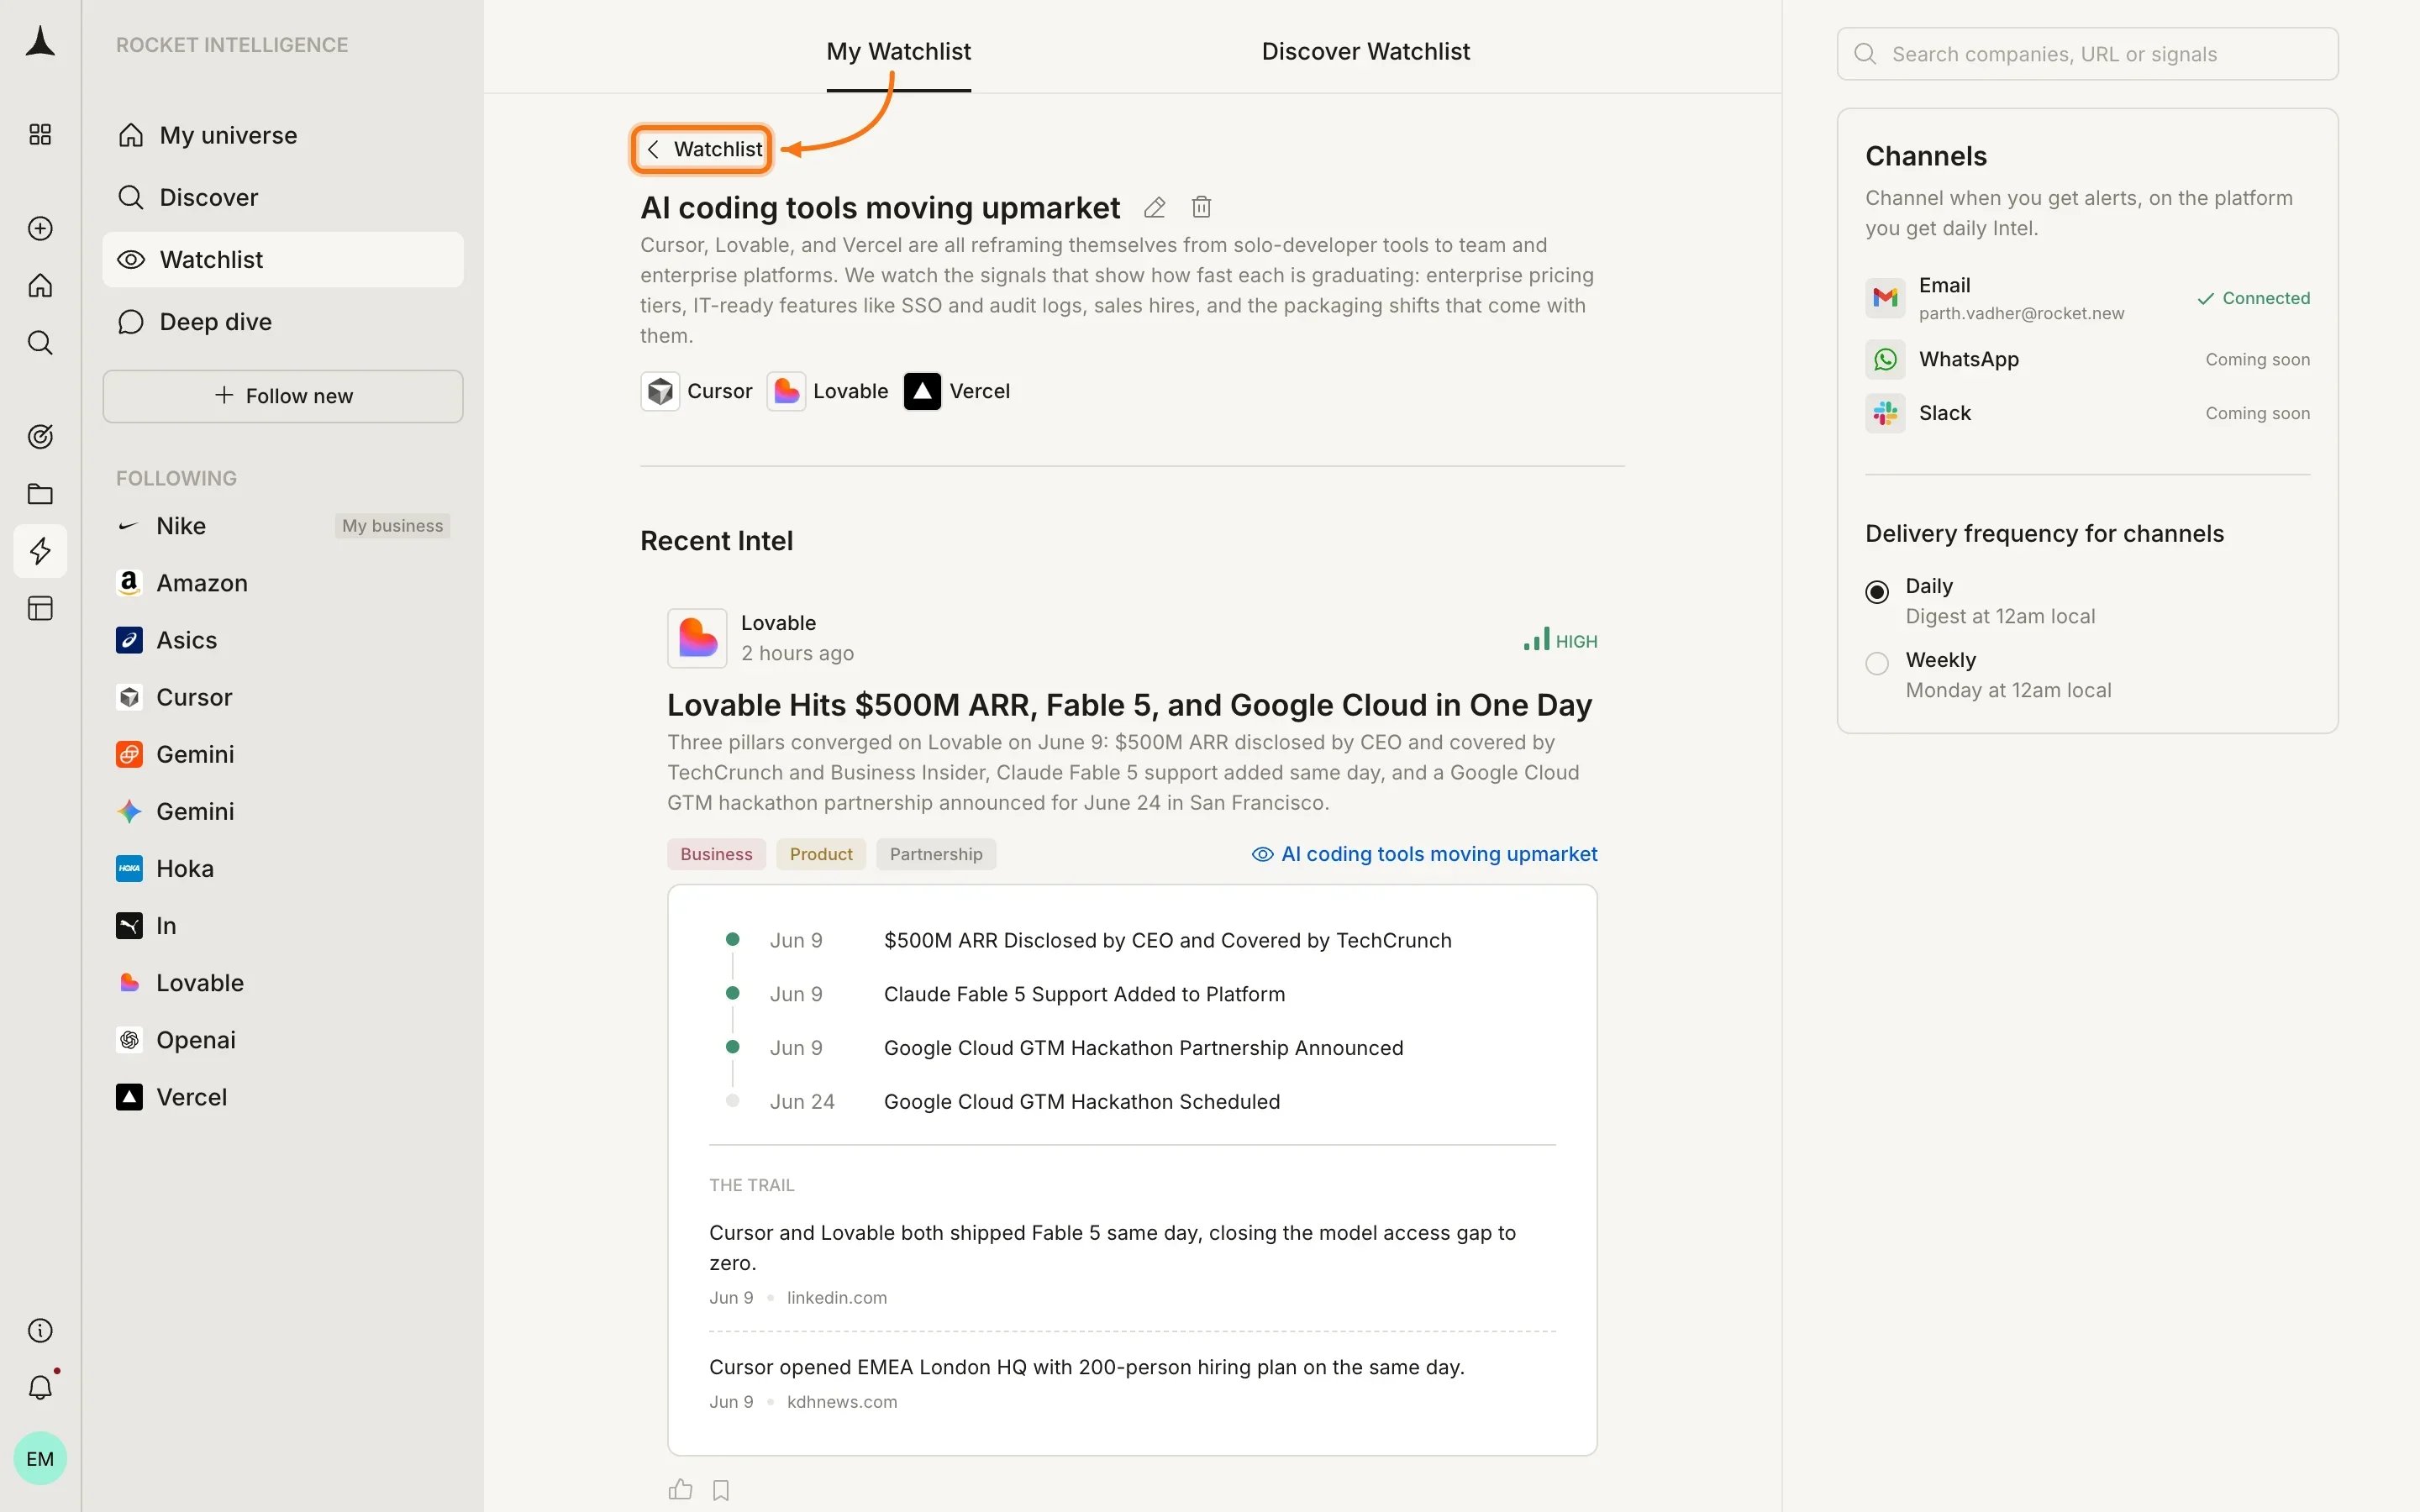Select Daily delivery frequency
This screenshot has height=1512, width=2420.
[x=1877, y=591]
